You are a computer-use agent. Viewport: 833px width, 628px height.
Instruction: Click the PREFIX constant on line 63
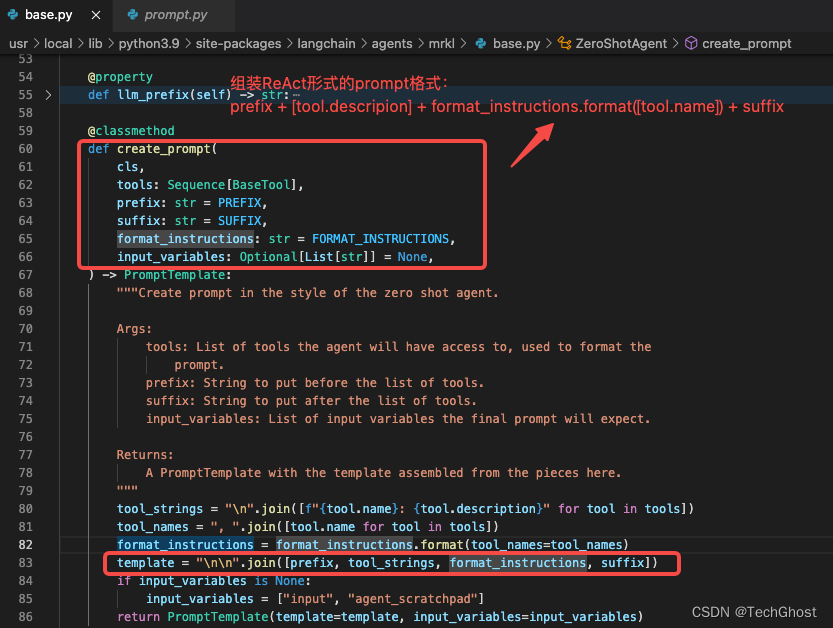point(240,203)
